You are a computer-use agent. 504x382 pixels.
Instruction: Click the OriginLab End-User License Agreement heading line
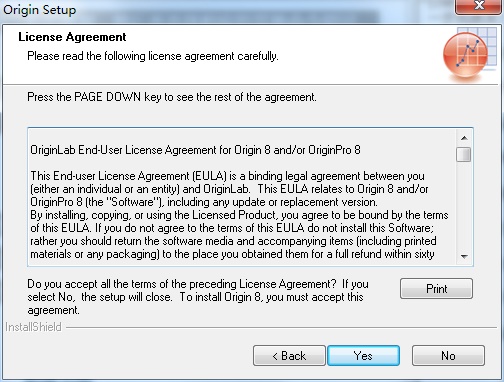coord(195,150)
